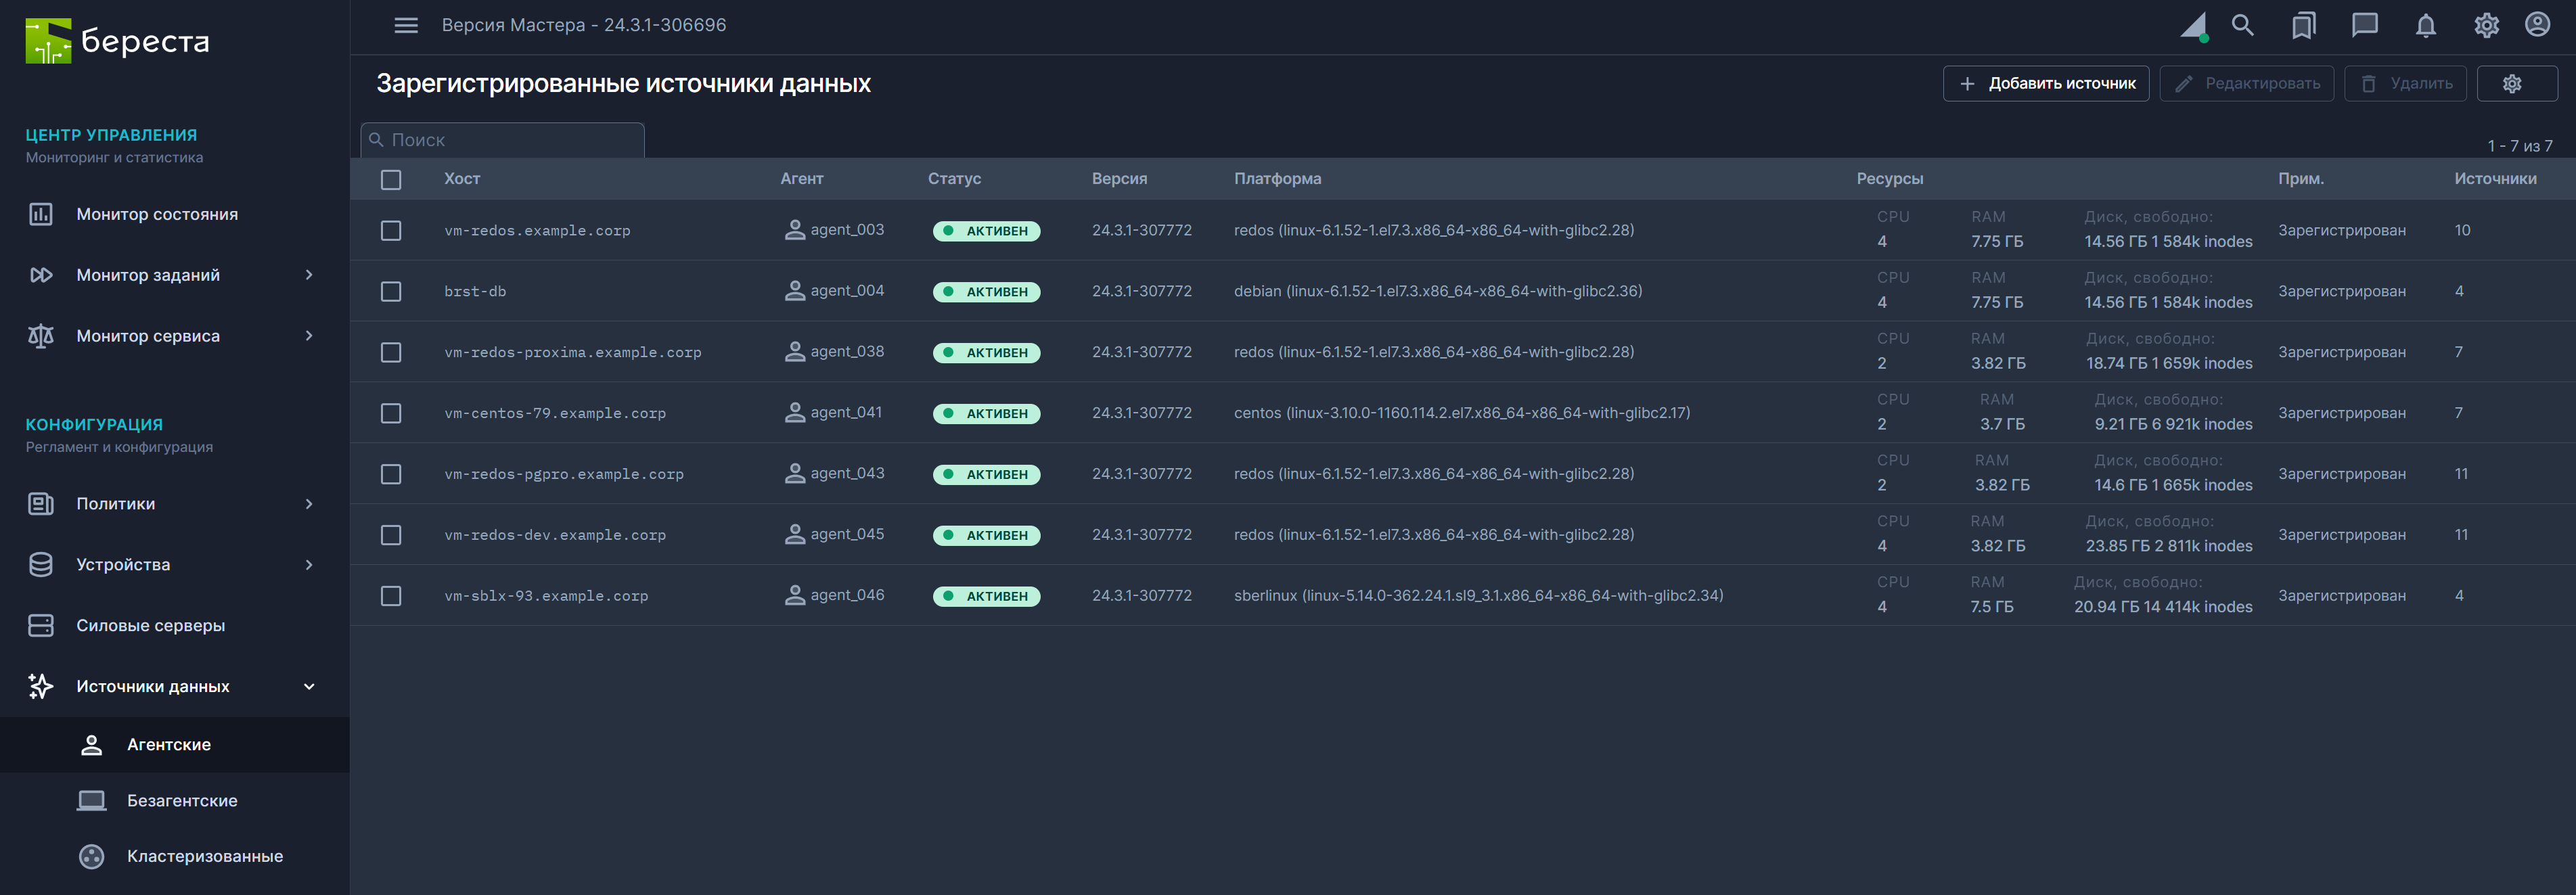
Task: Click Добавить источник button
Action: 2045,84
